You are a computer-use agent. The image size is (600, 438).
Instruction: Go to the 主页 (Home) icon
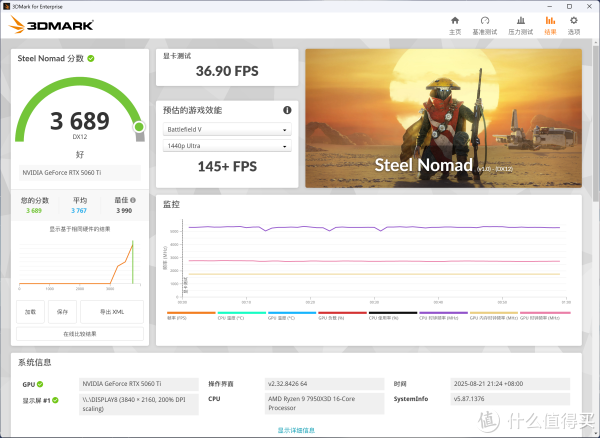(455, 24)
